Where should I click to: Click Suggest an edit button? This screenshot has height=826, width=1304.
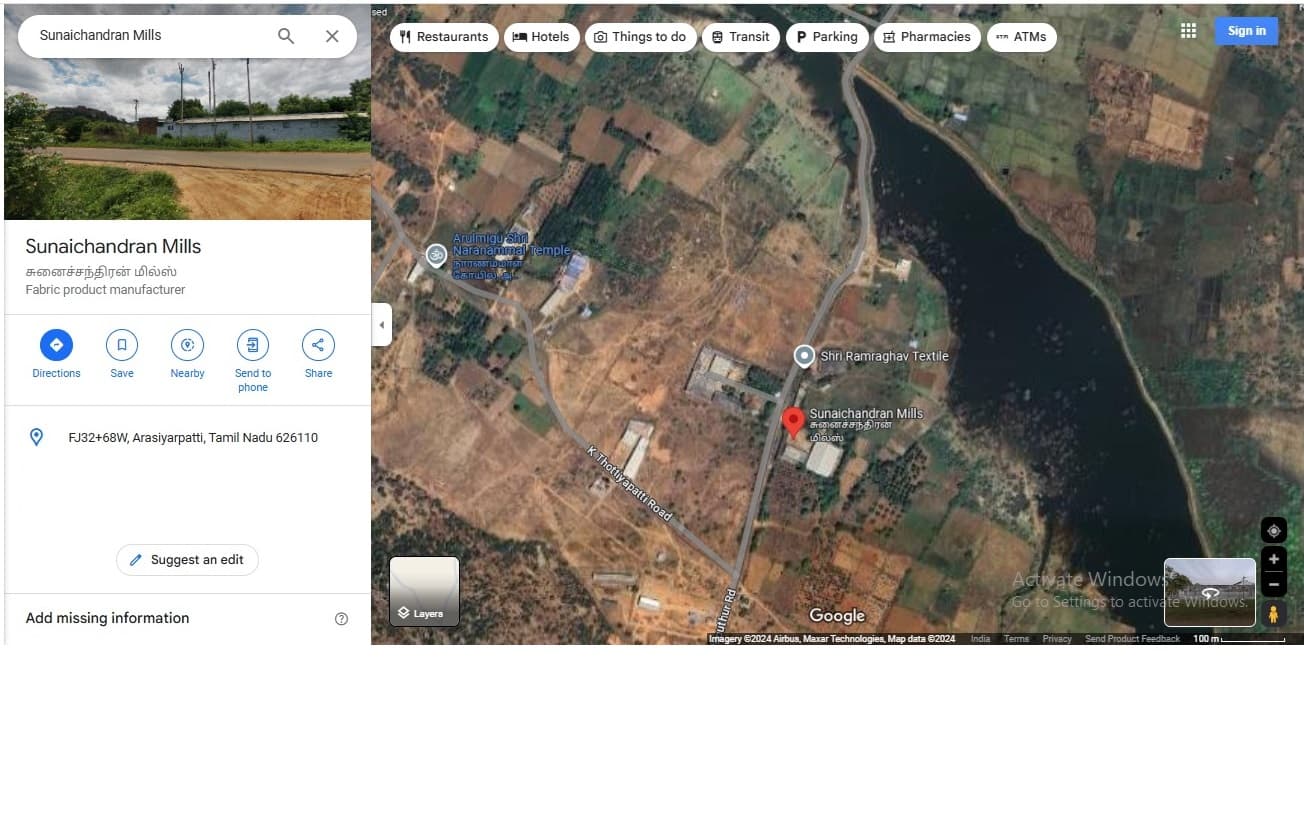(187, 560)
